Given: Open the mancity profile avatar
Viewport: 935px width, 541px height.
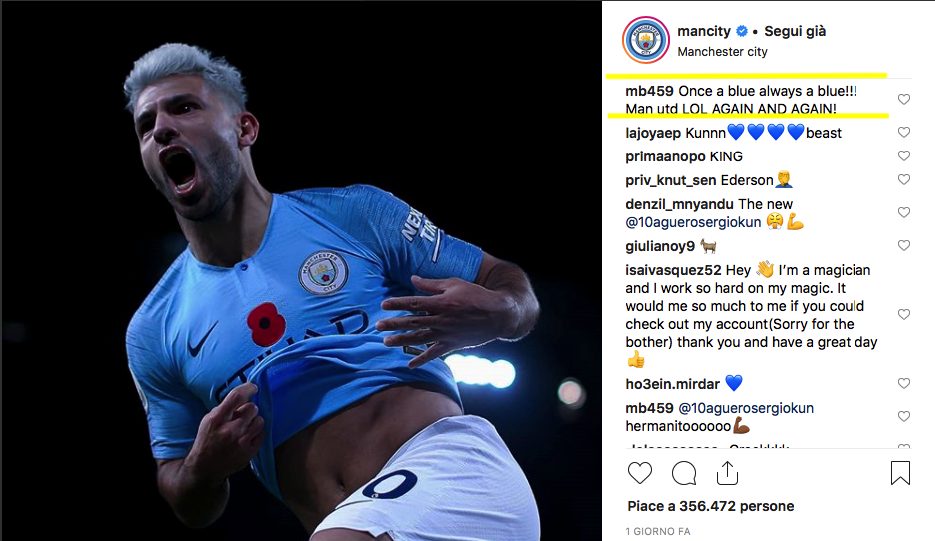Looking at the screenshot, I should [x=646, y=41].
